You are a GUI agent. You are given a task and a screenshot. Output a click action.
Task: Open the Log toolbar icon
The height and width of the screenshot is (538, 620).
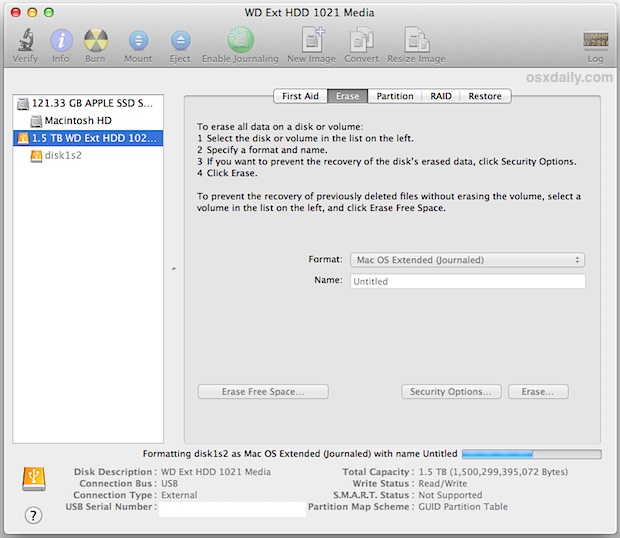pos(595,40)
